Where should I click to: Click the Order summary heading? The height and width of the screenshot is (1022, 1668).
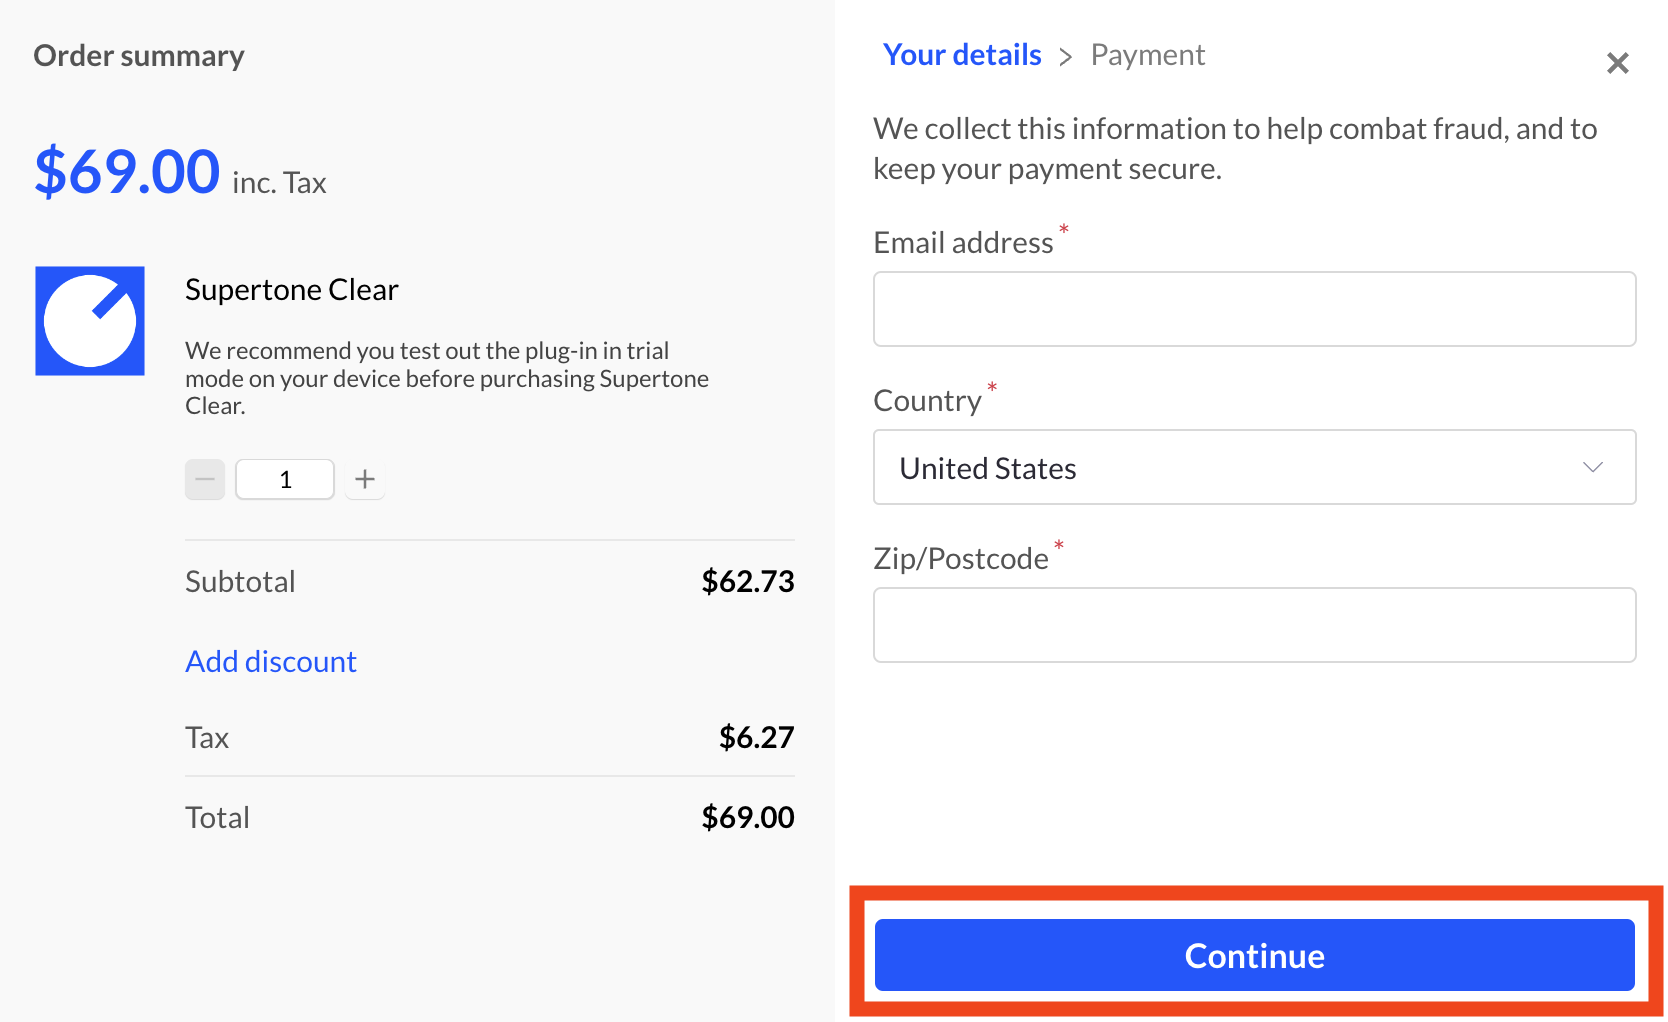click(x=139, y=56)
